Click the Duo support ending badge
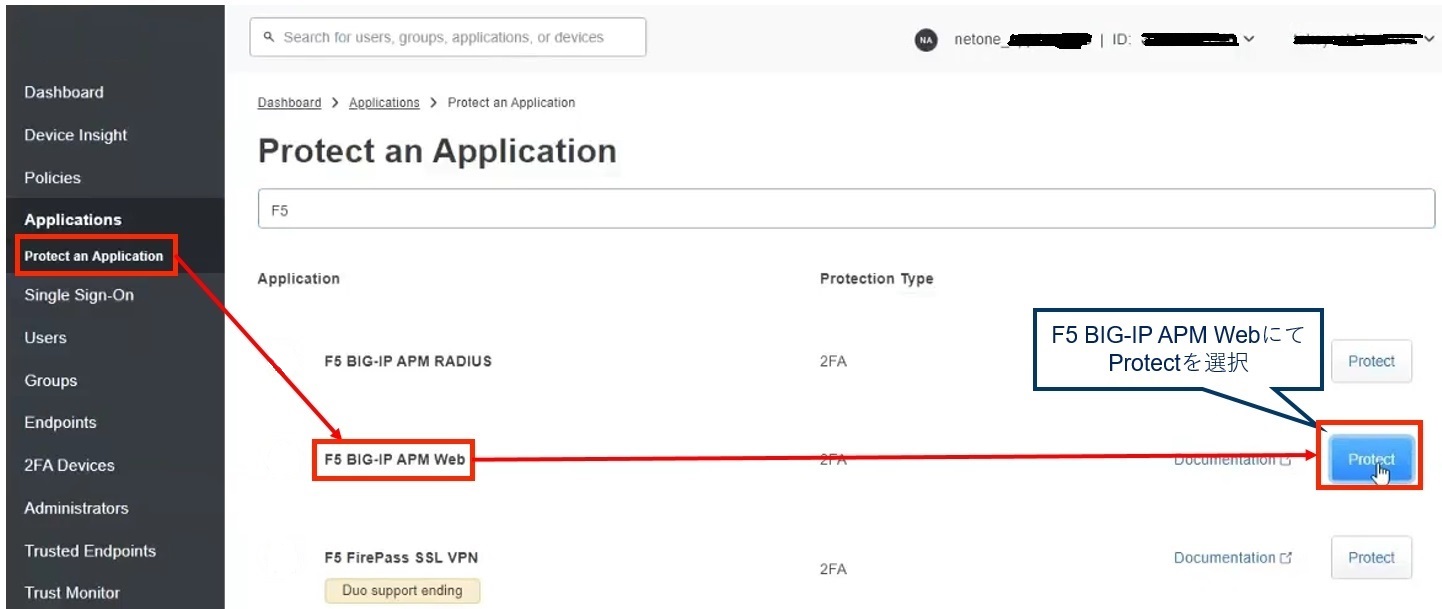The image size is (1442, 609). click(x=402, y=591)
